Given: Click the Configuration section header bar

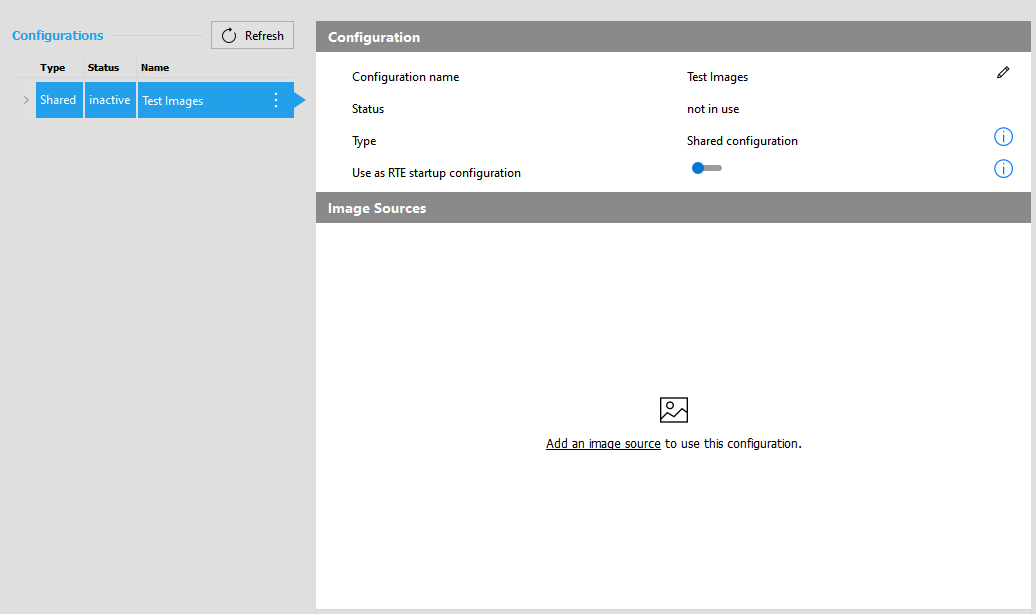Looking at the screenshot, I should coord(374,37).
